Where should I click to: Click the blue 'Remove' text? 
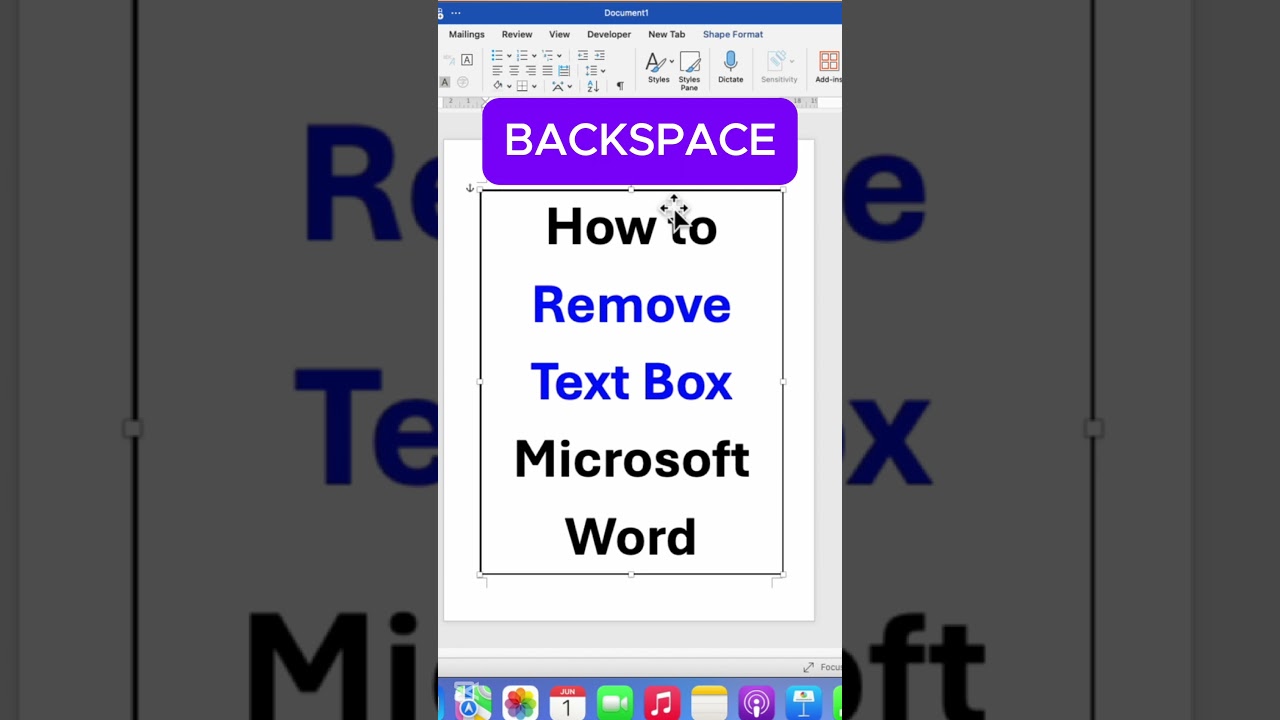(x=631, y=305)
